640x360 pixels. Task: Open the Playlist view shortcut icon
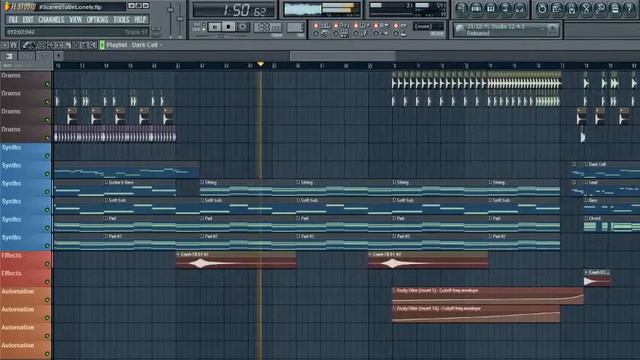462,9
